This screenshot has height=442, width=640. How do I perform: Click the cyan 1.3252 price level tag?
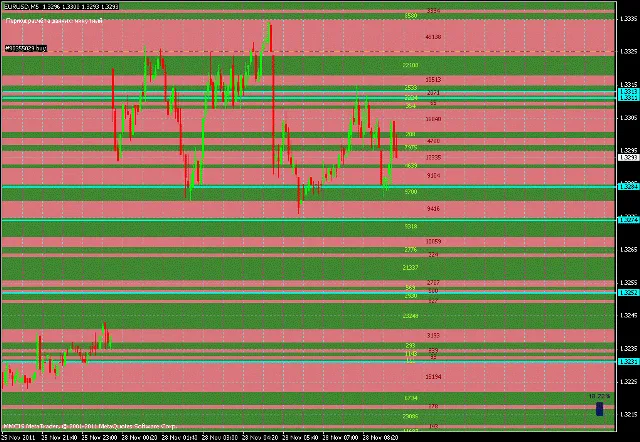pyautogui.click(x=629, y=293)
